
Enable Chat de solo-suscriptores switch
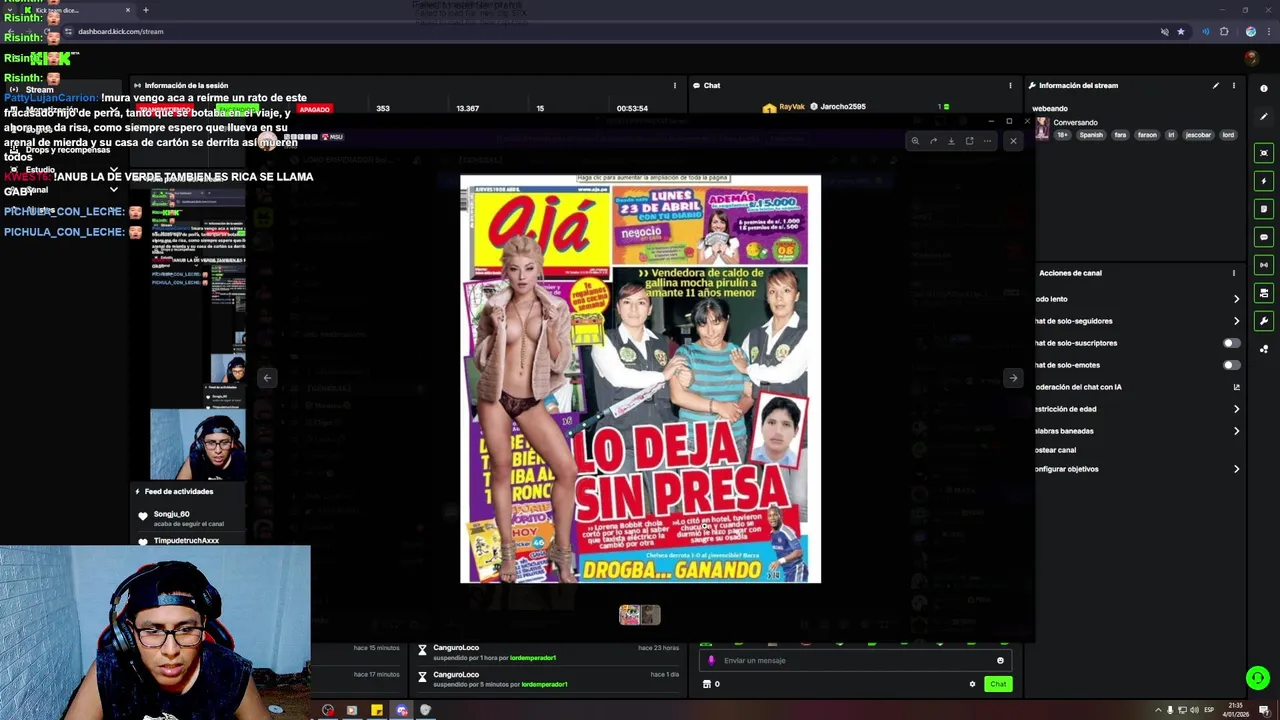pos(1232,343)
